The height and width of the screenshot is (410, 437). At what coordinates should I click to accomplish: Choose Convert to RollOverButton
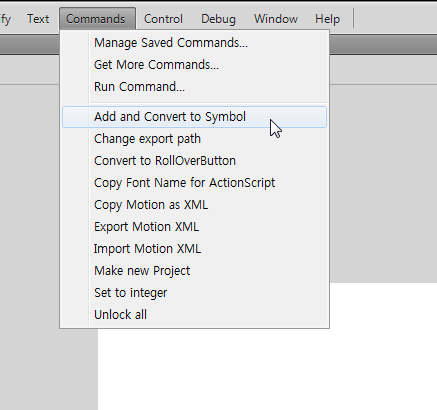coord(195,161)
